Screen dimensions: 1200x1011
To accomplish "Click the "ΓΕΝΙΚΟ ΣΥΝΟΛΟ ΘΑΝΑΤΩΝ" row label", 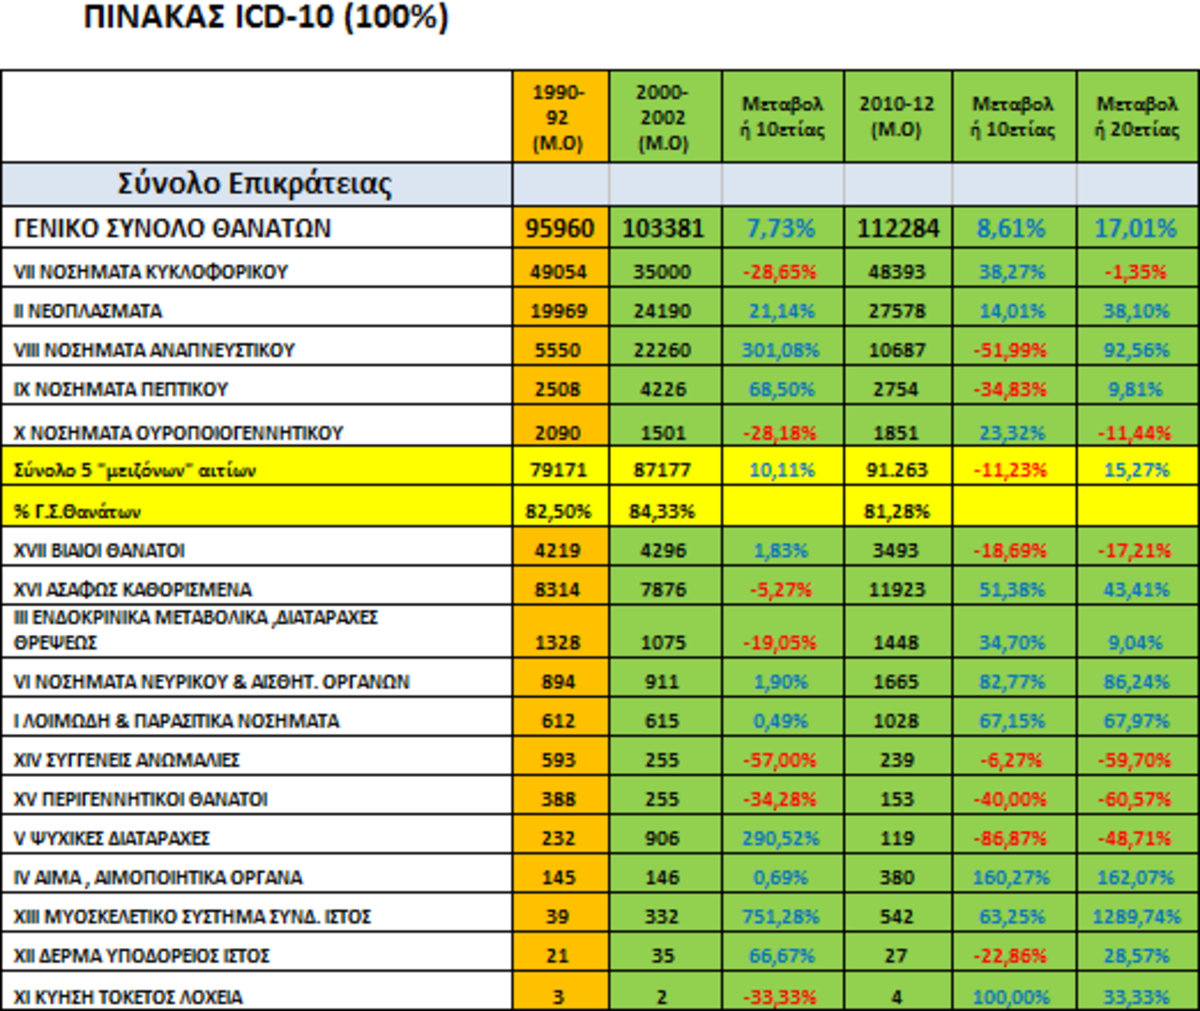I will [172, 229].
